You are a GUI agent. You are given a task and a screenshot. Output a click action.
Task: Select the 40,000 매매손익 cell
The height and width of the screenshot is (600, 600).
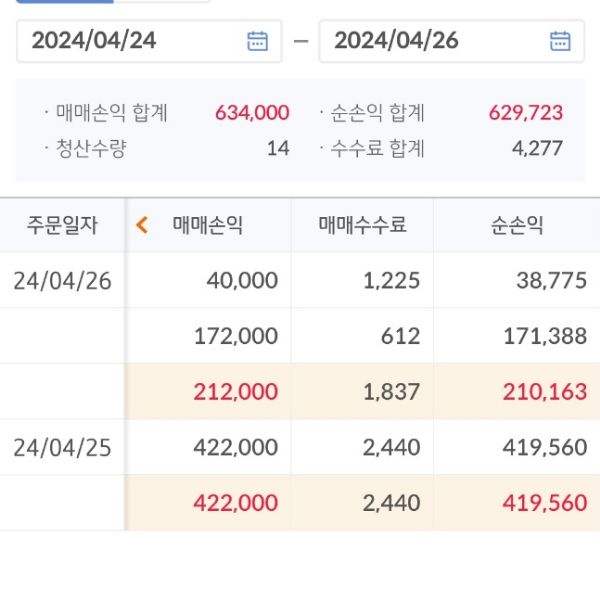242,280
